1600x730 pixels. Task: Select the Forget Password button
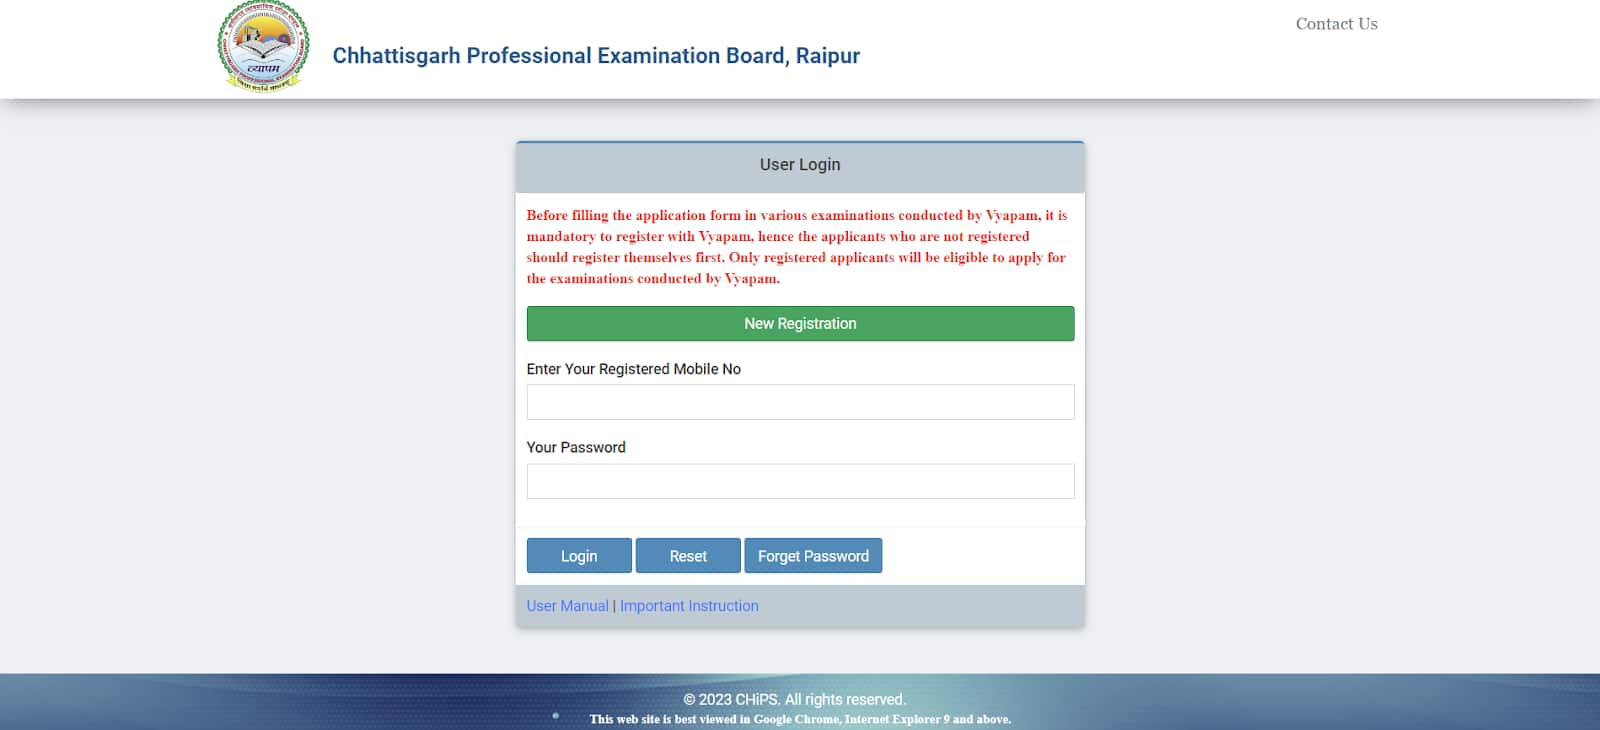point(813,556)
